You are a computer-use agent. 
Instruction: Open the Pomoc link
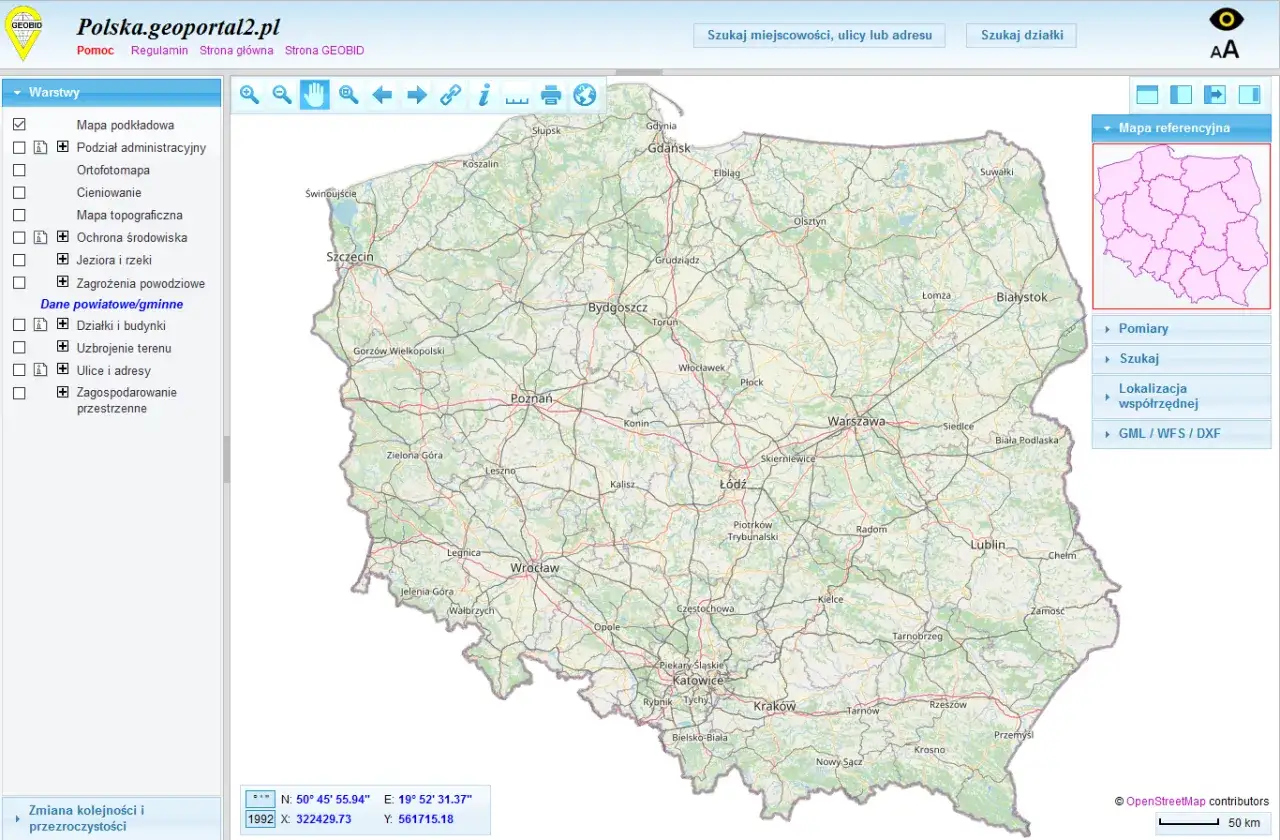[x=95, y=50]
